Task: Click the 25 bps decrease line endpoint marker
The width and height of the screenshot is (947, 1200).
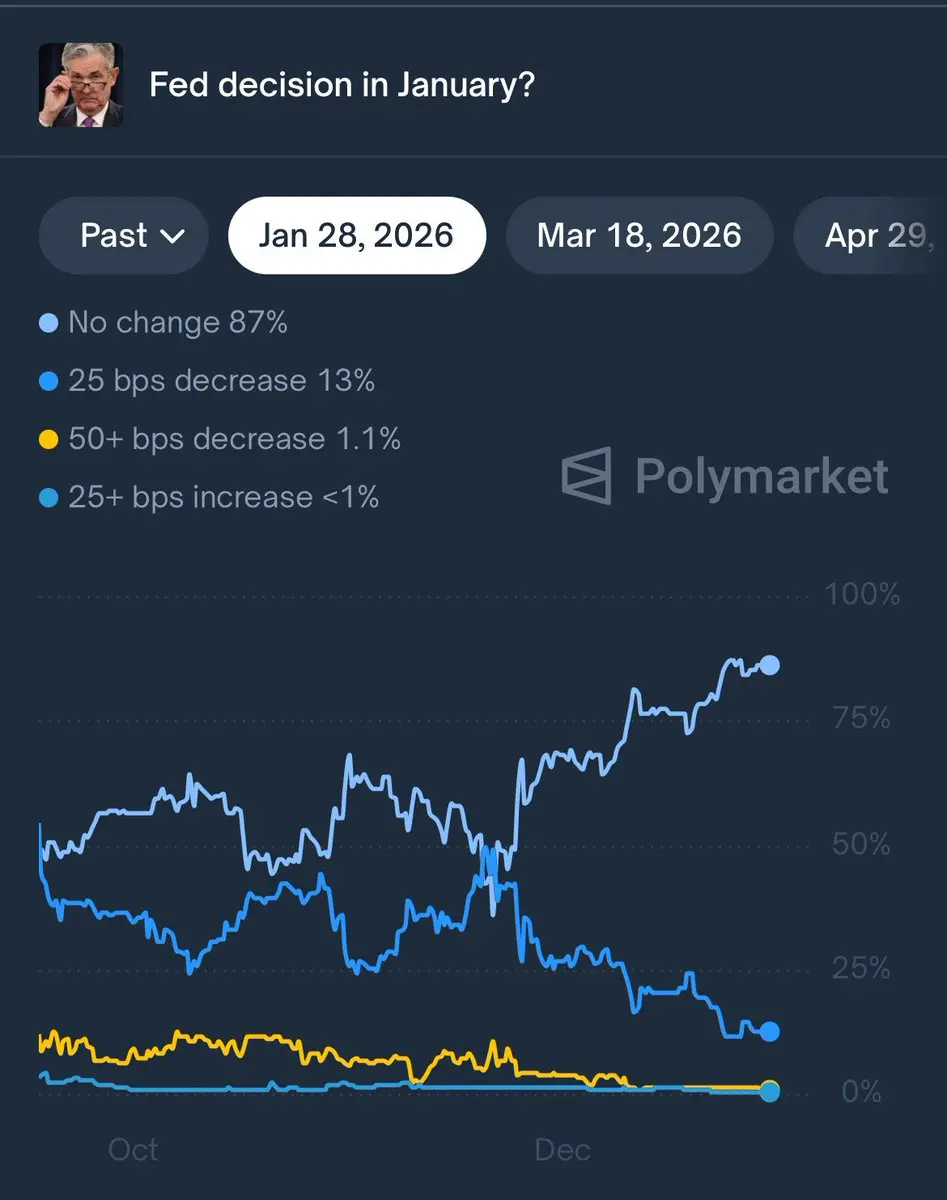Action: [x=769, y=1031]
